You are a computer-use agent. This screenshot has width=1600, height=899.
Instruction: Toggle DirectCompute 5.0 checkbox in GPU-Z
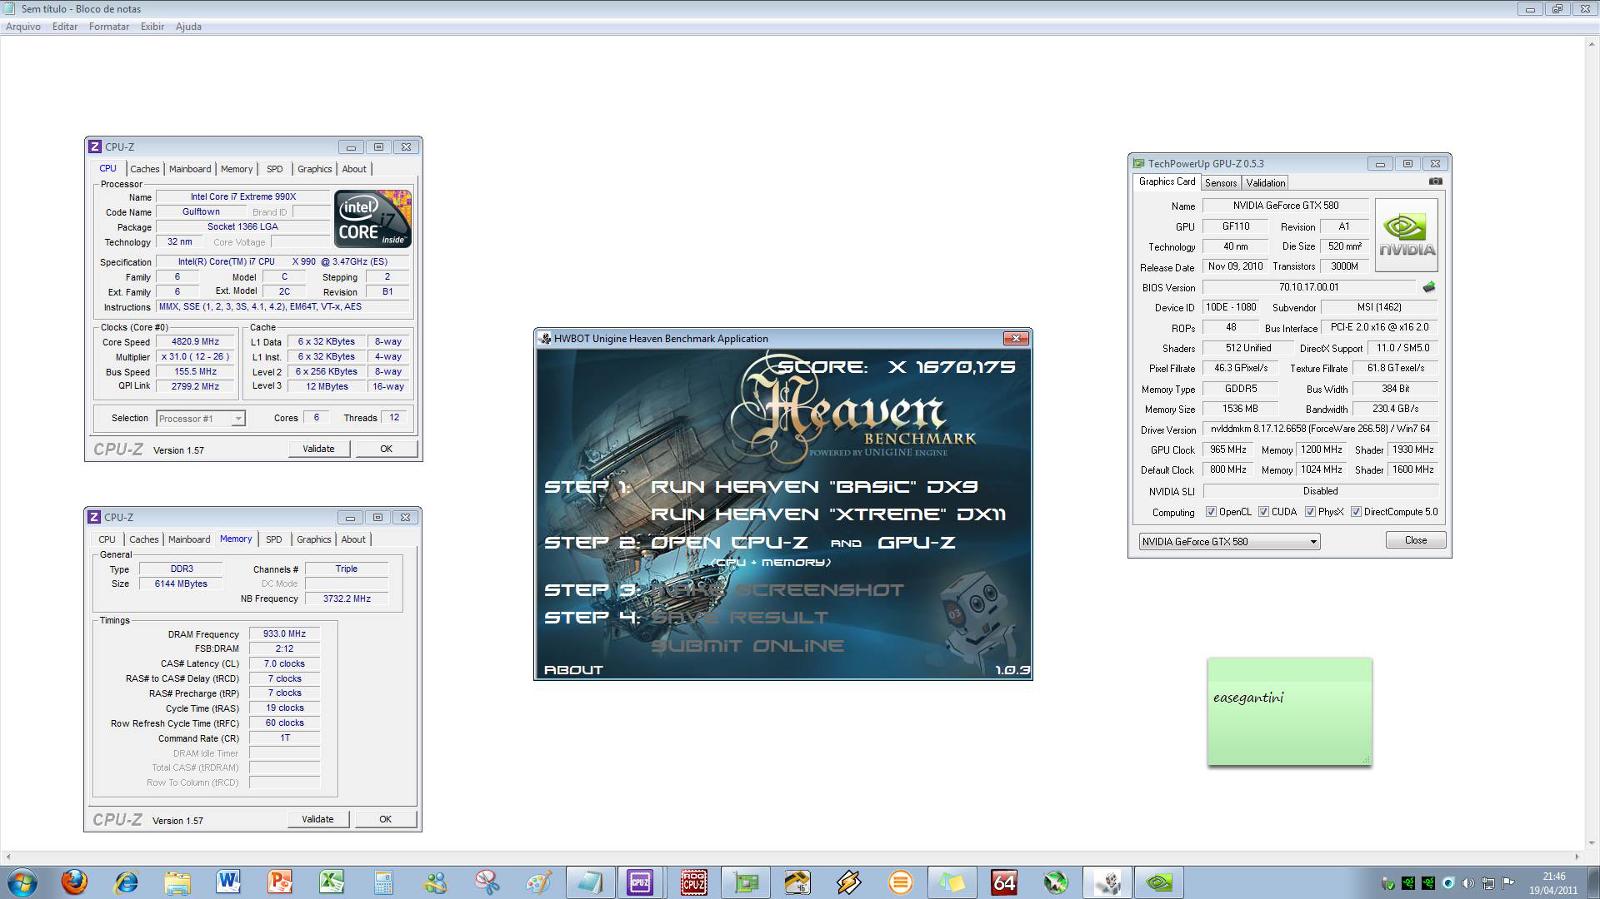coord(1356,512)
